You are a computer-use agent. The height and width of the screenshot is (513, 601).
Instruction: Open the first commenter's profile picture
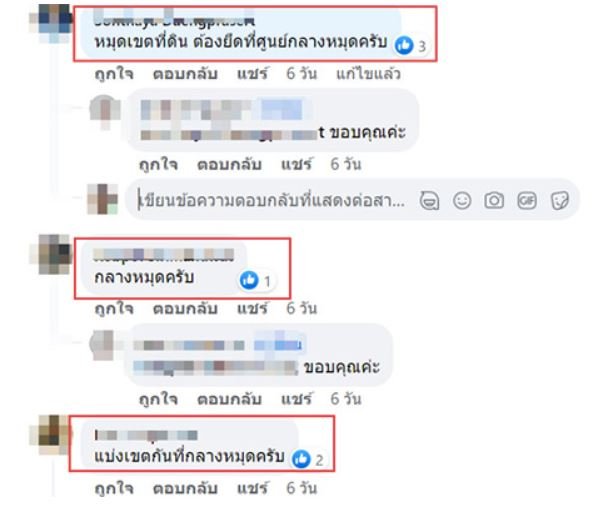click(51, 23)
